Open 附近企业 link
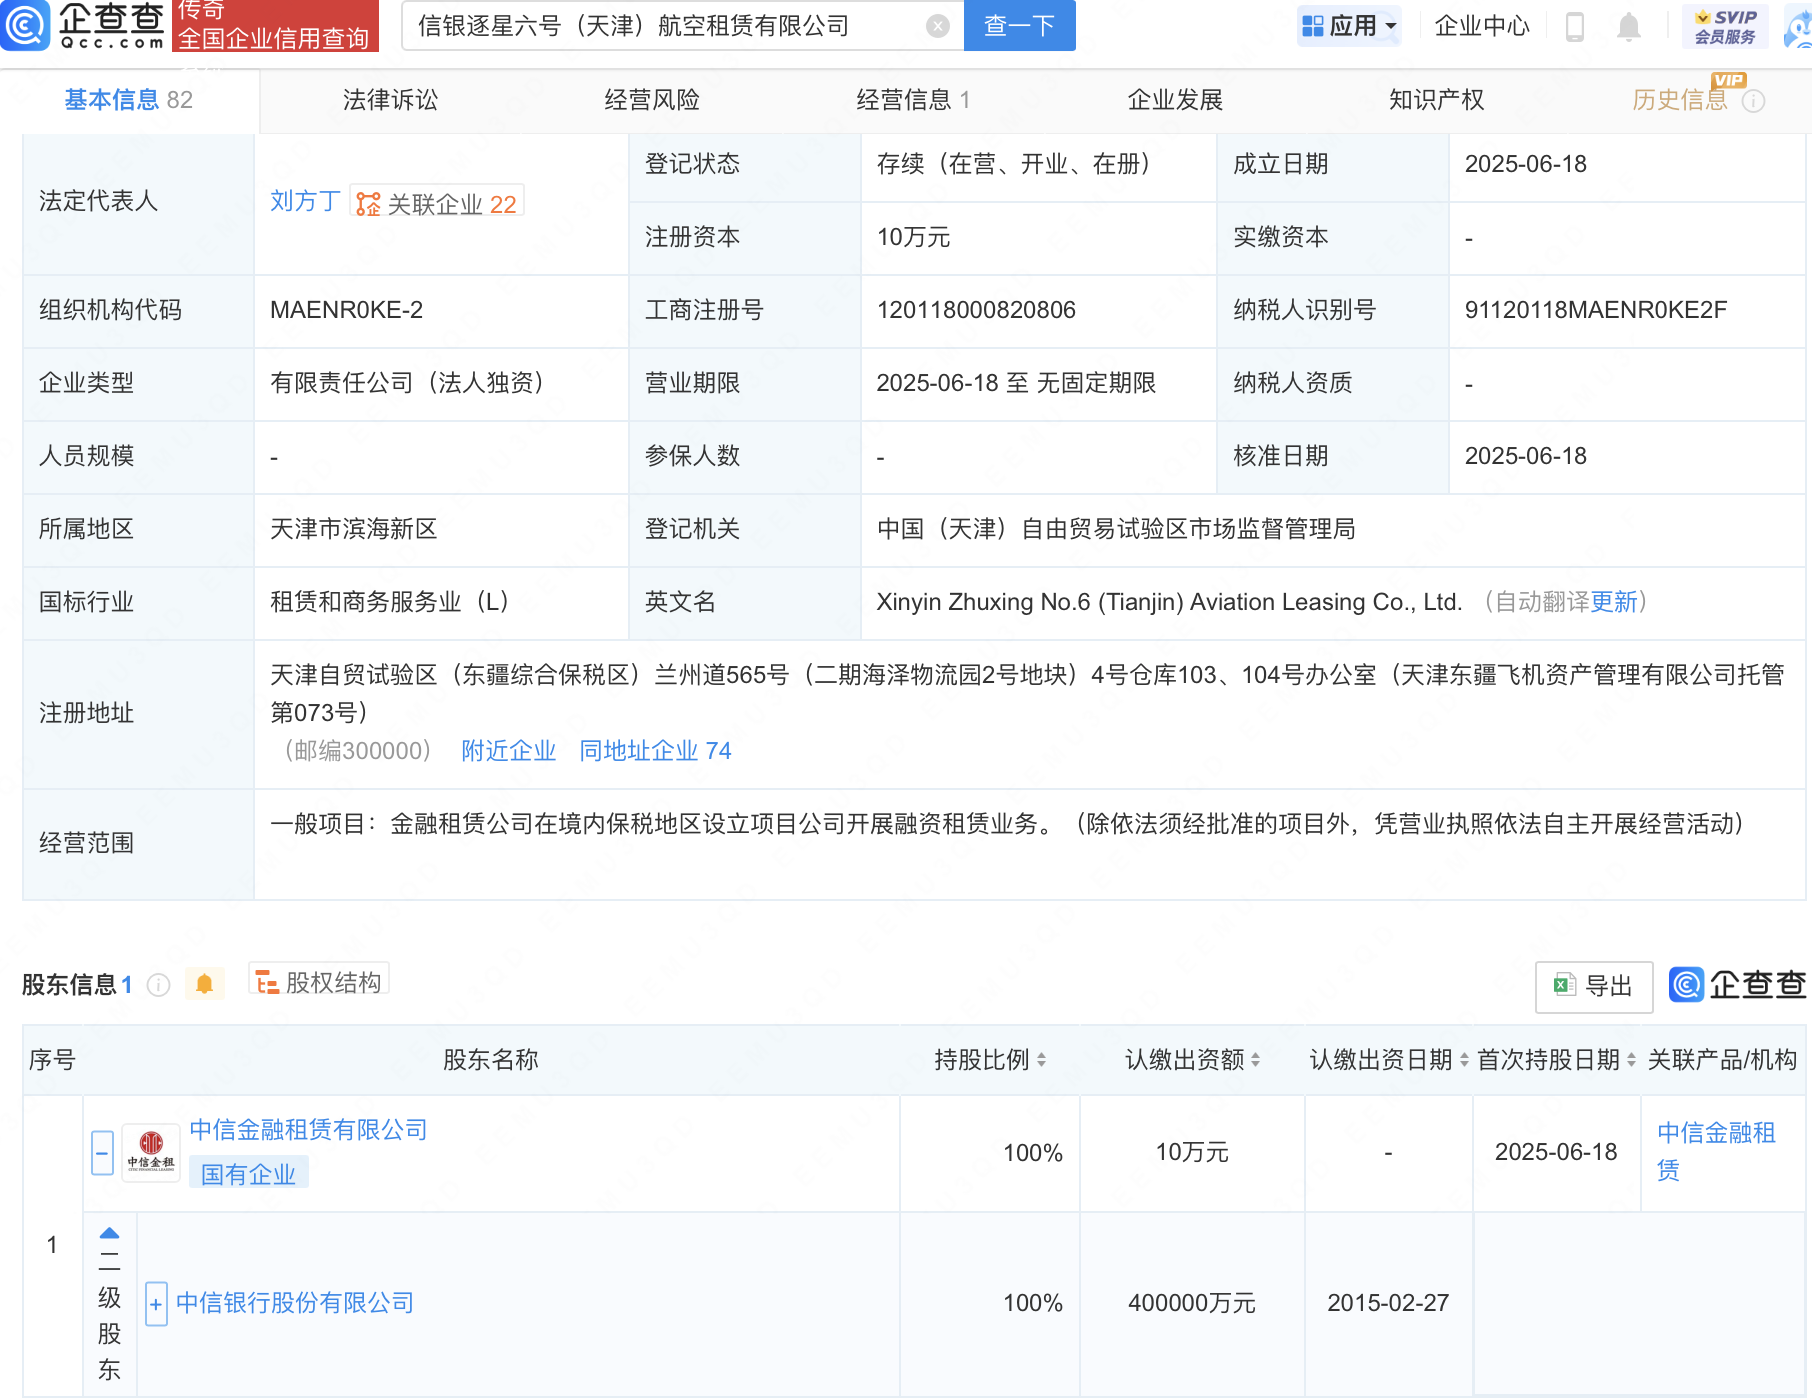Image resolution: width=1812 pixels, height=1398 pixels. pyautogui.click(x=508, y=751)
